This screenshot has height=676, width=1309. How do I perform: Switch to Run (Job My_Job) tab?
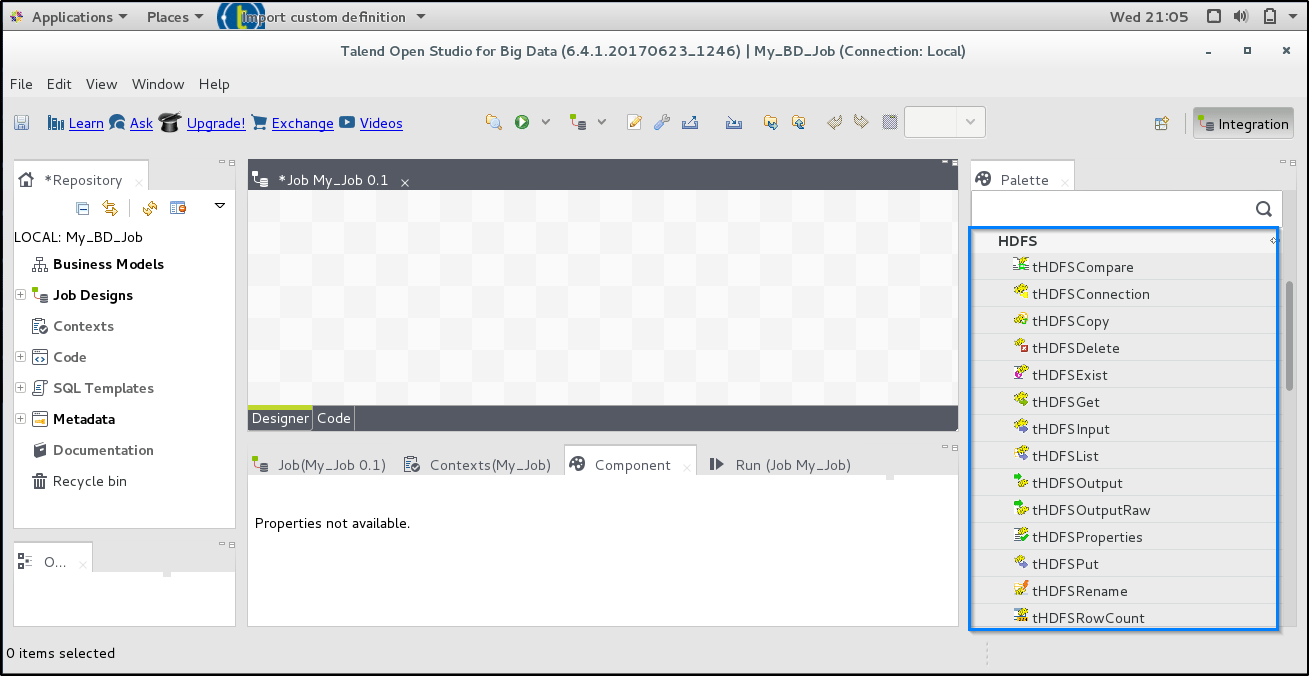pos(780,465)
